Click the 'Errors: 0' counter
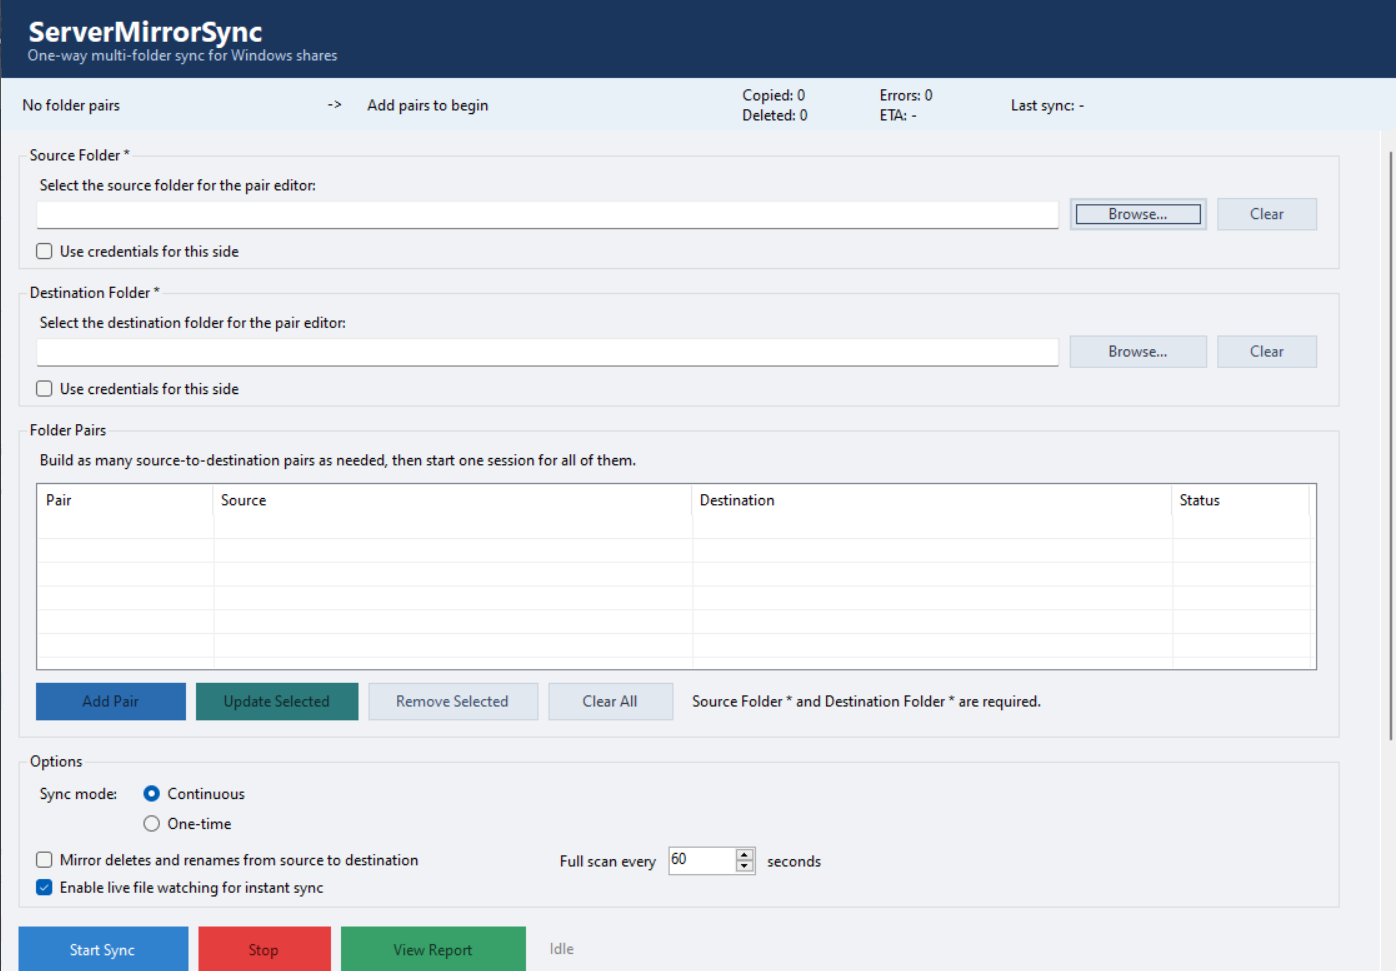Viewport: 1396px width, 971px height. (906, 95)
